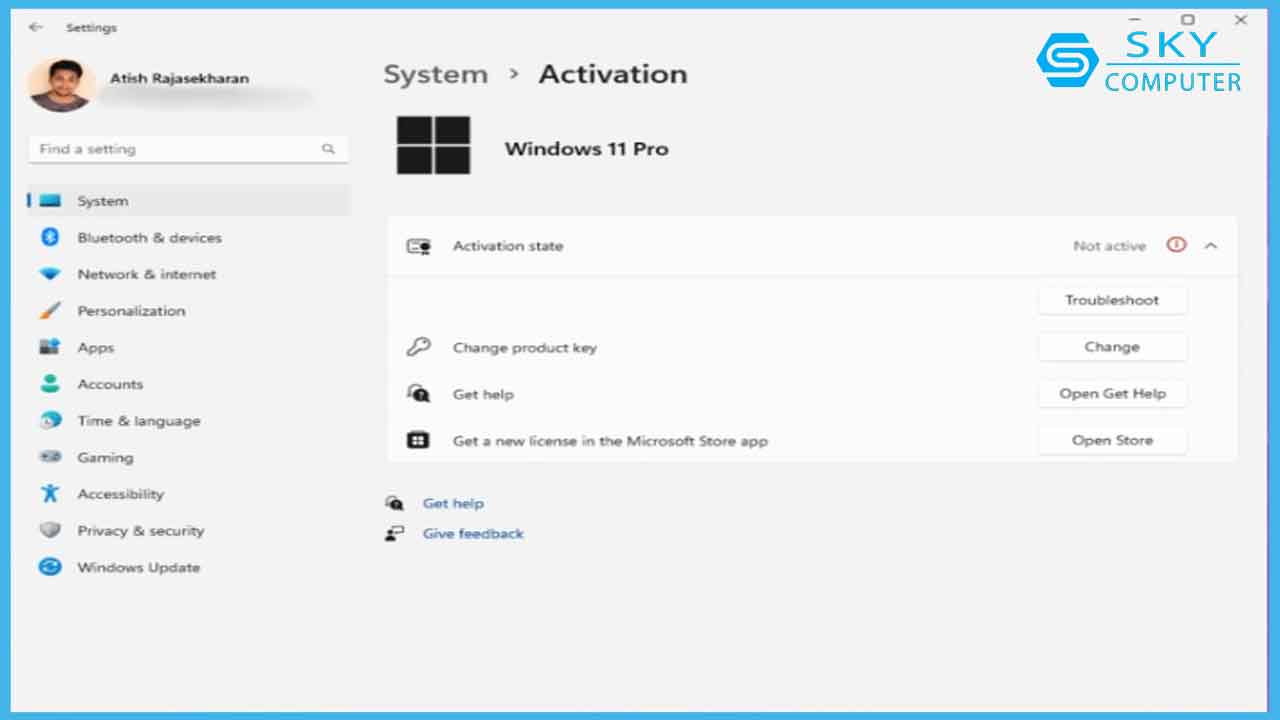Click the Activation state label
This screenshot has width=1280, height=720.
pyautogui.click(x=508, y=246)
